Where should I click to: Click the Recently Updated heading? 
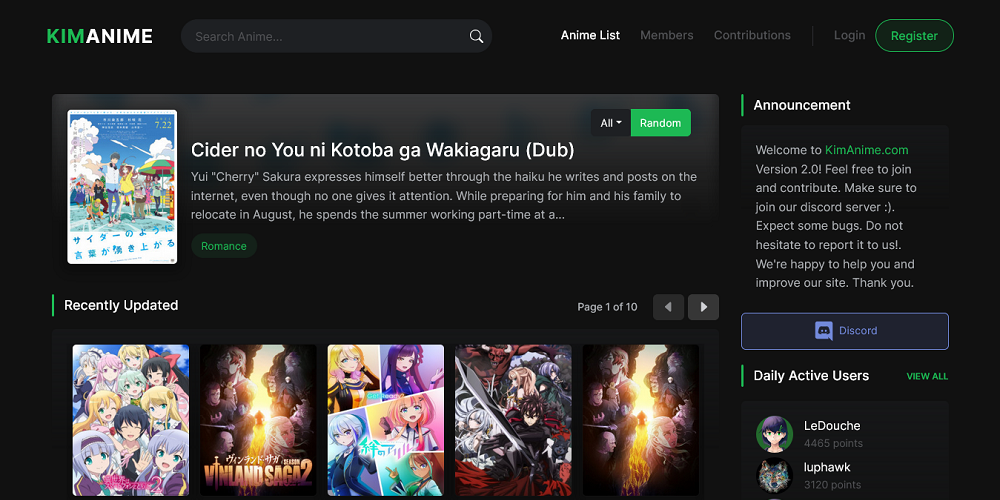[121, 305]
